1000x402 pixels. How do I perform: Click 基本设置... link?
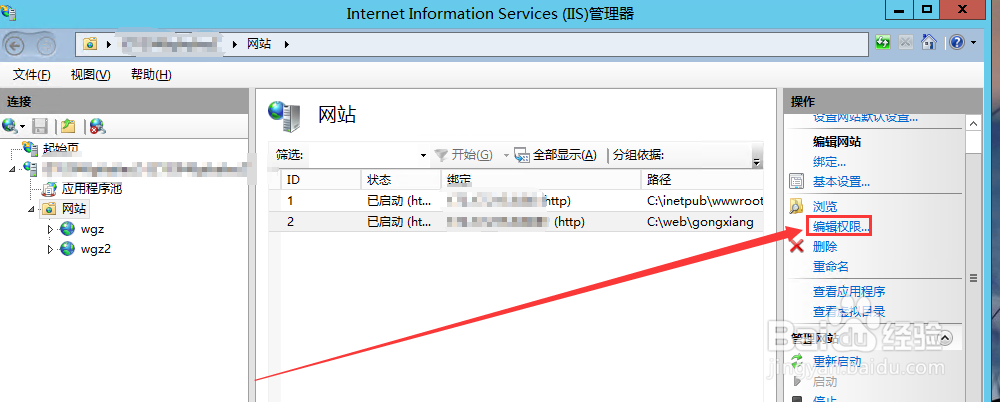tap(841, 182)
